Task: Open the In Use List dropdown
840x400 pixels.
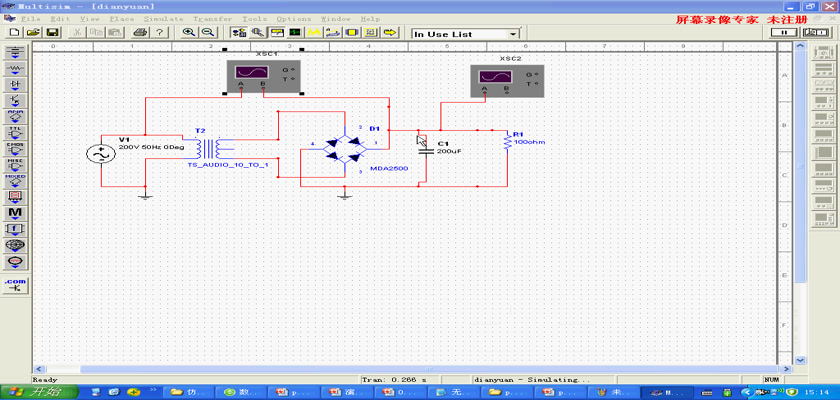Action: point(513,34)
